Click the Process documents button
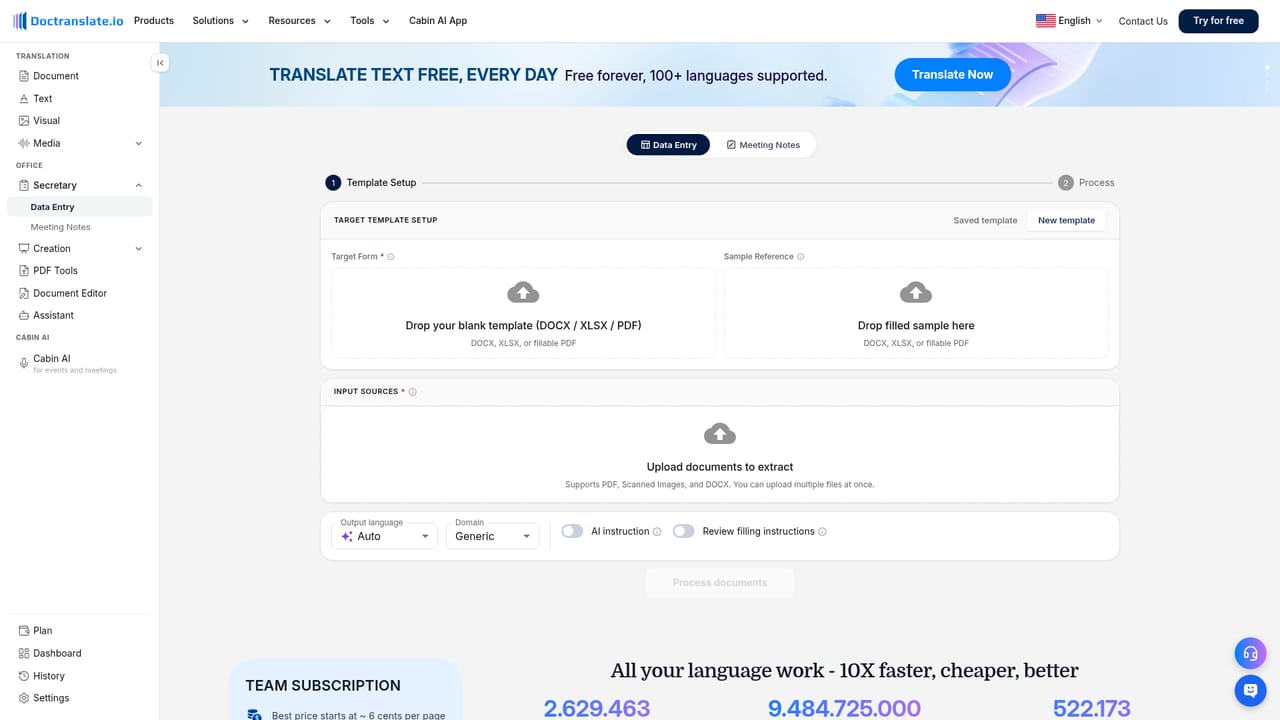1280x720 pixels. pos(720,583)
